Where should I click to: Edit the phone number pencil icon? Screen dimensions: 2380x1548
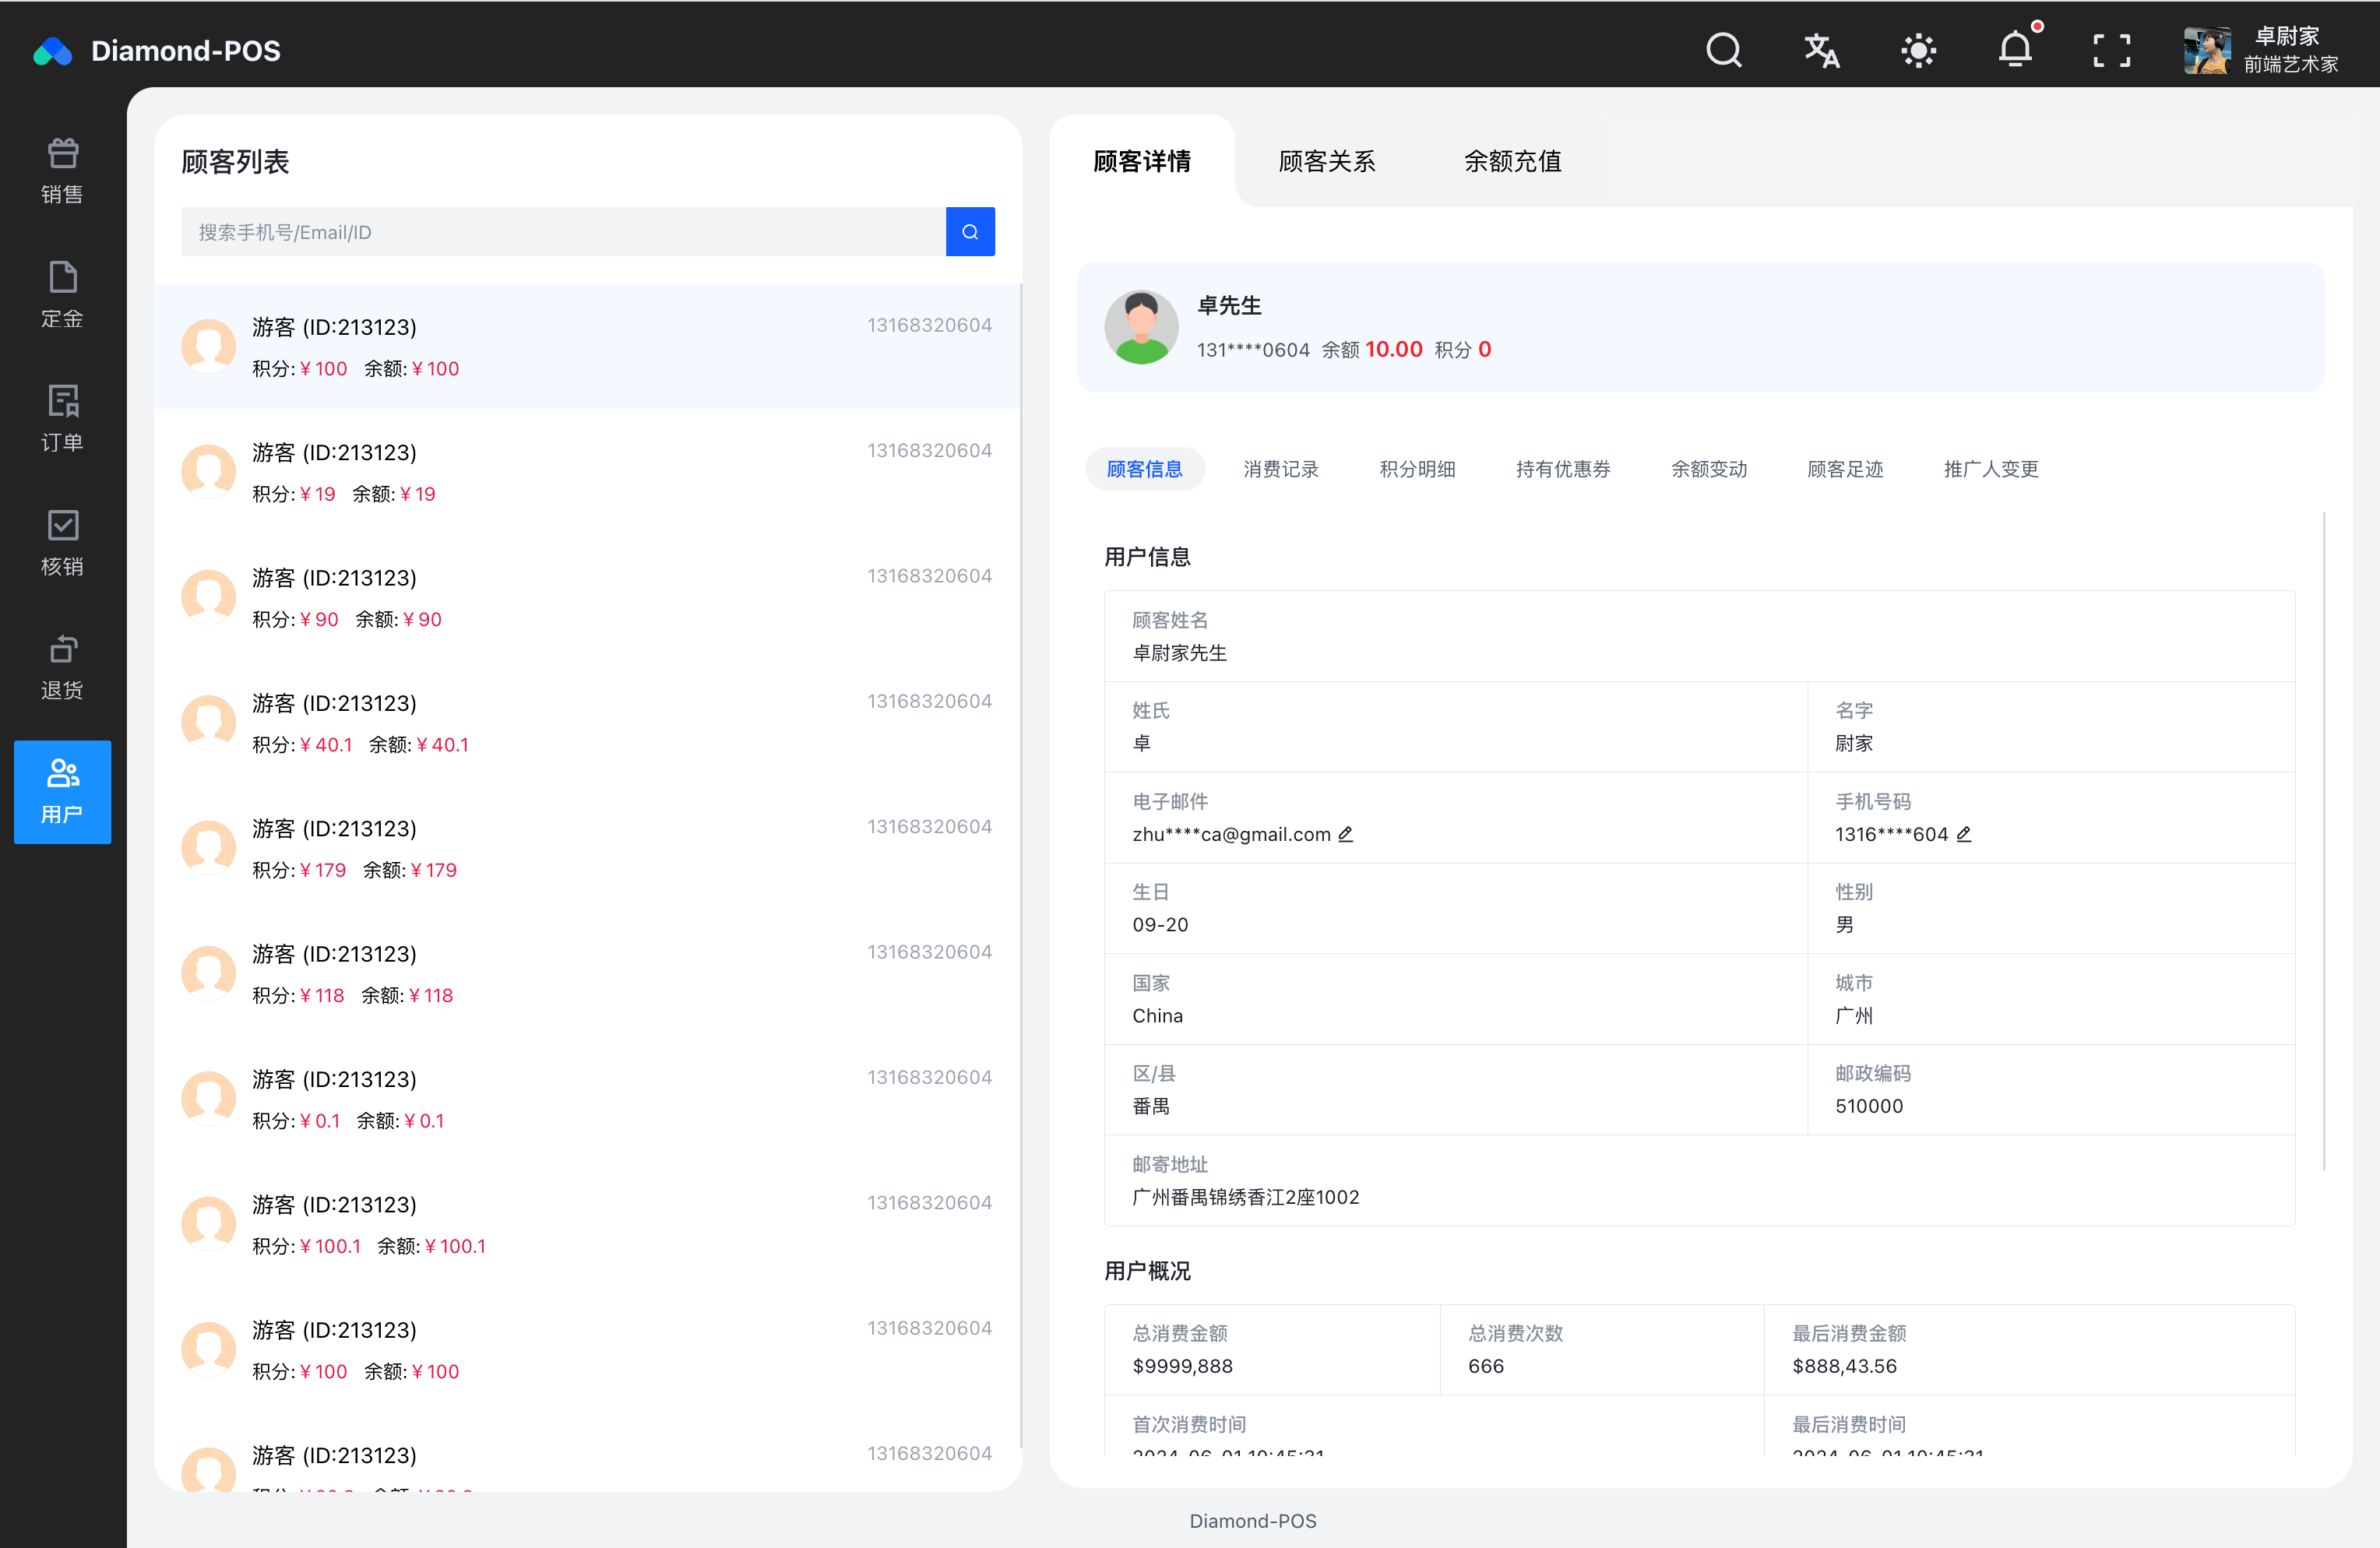tap(1964, 834)
